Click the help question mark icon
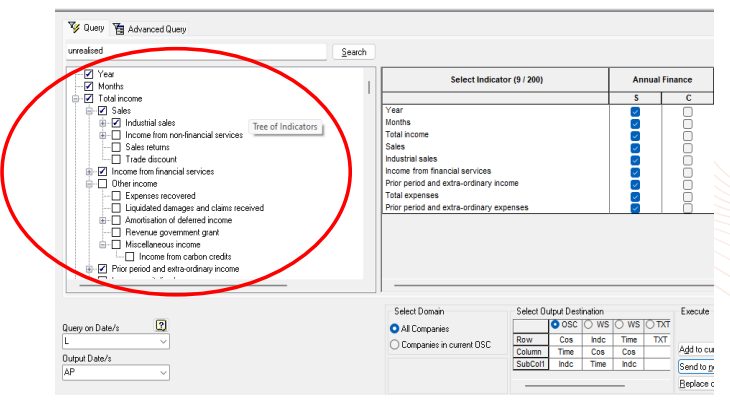Viewport: 730px width, 408px height. pyautogui.click(x=160, y=325)
